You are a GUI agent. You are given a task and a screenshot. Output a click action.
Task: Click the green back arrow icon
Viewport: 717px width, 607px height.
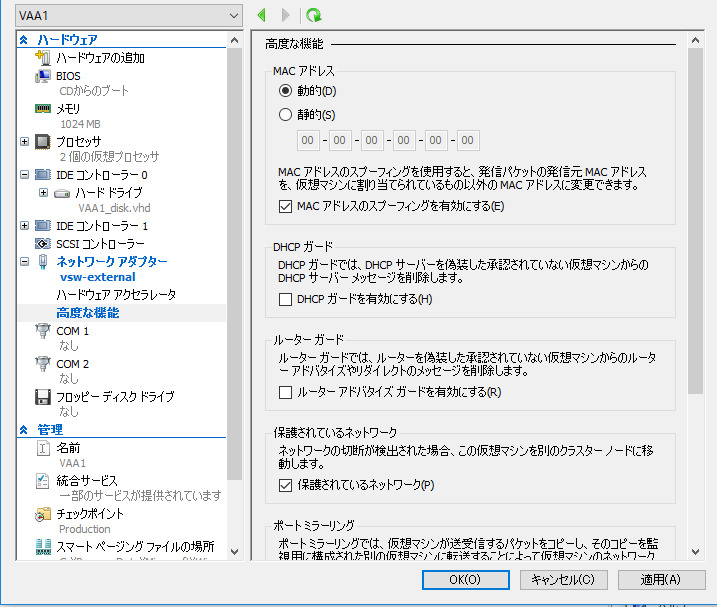point(262,15)
